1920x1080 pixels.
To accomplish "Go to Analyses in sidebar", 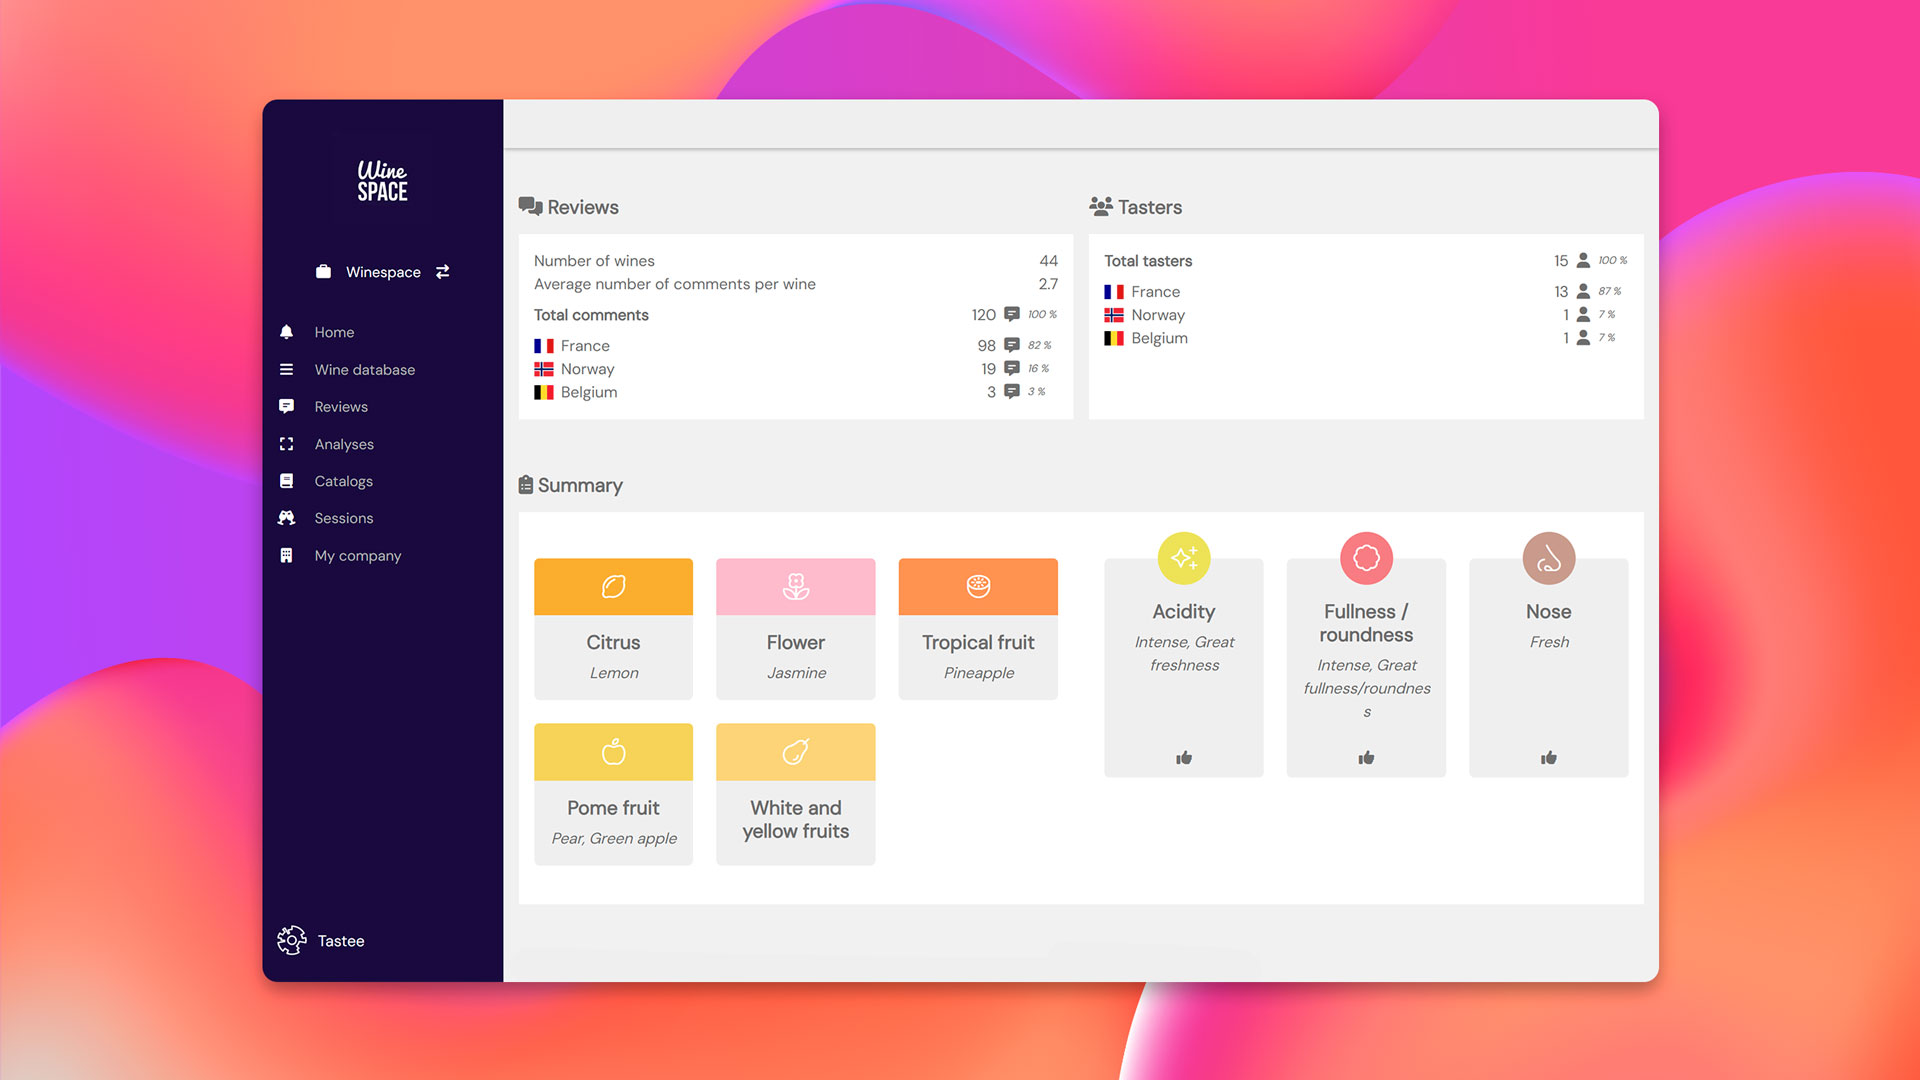I will point(344,444).
